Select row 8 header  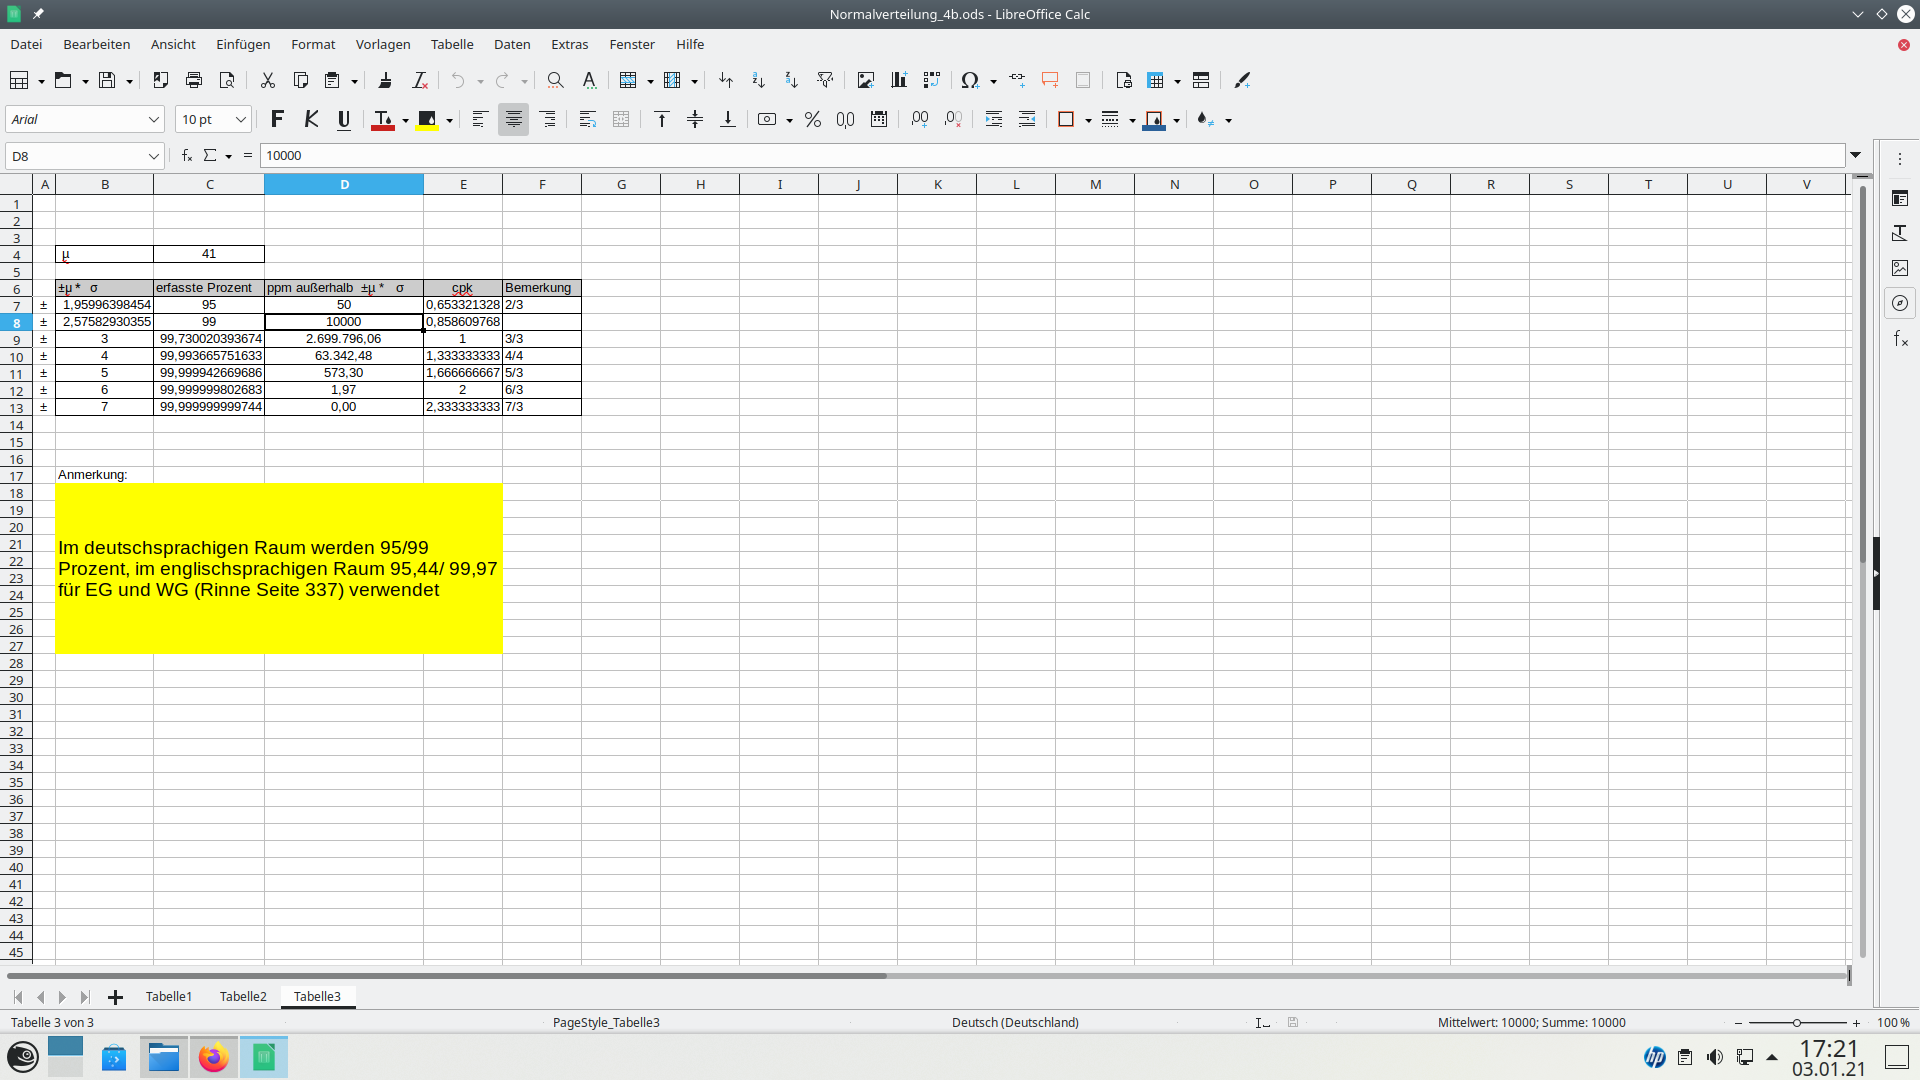point(16,322)
